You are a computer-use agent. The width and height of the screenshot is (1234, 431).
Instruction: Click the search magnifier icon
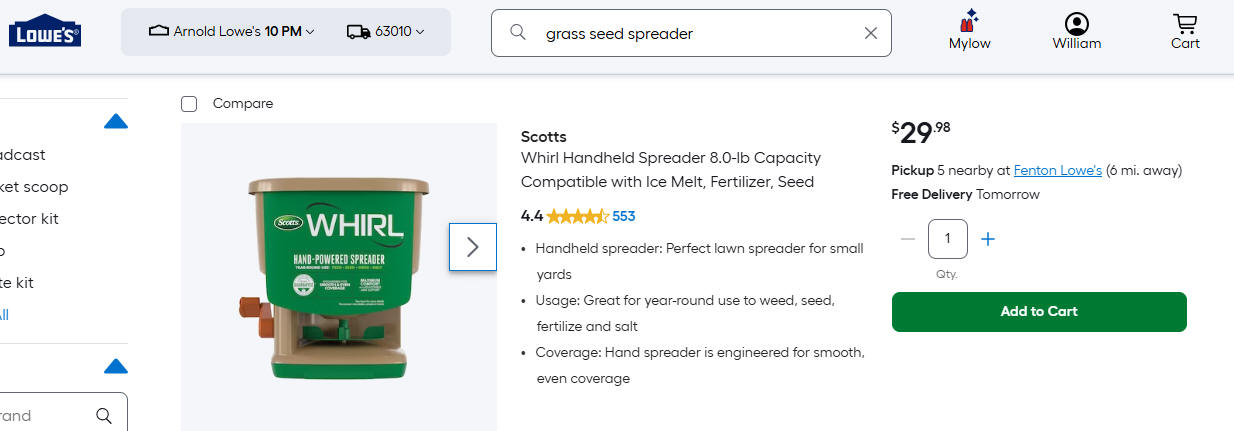point(518,33)
